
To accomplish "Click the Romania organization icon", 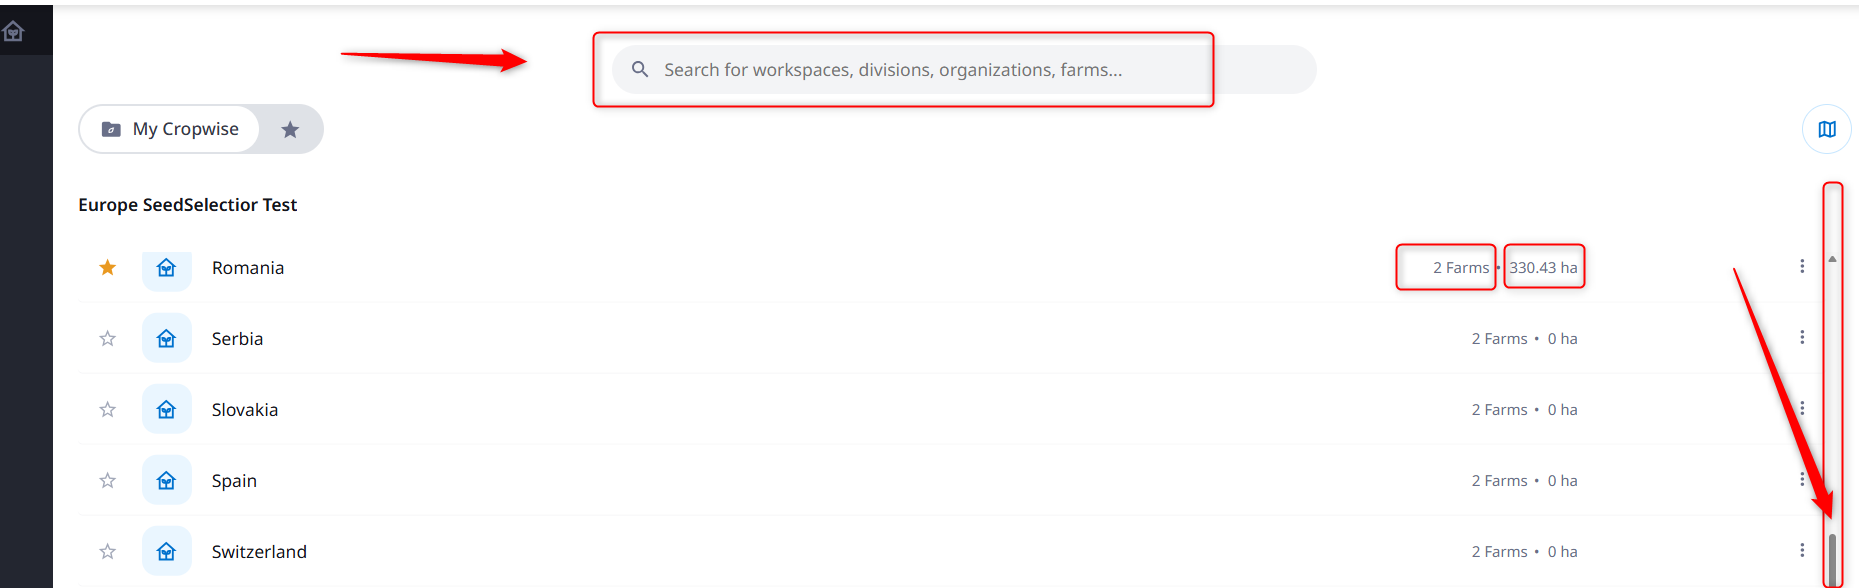I will pyautogui.click(x=167, y=268).
